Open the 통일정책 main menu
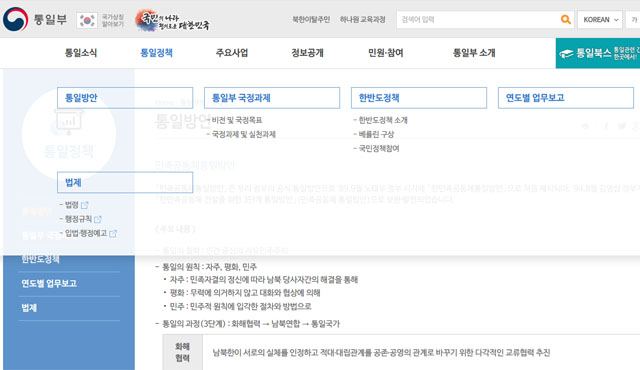Viewport: 640px width, 370px height. [x=156, y=53]
